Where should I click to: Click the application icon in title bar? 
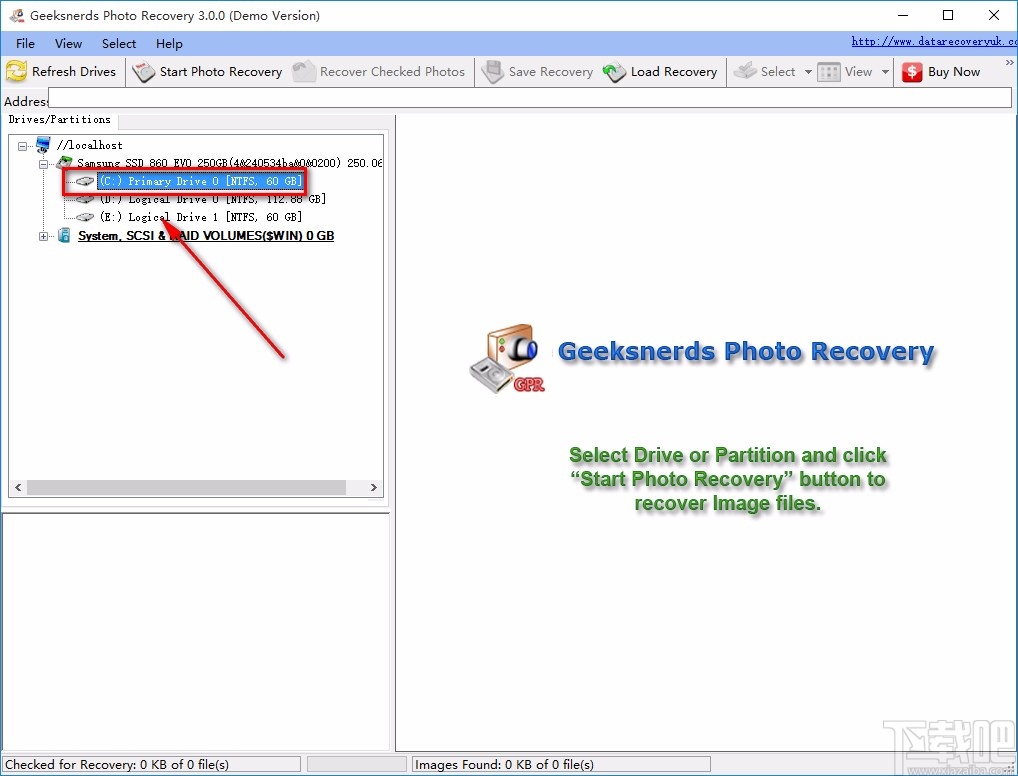coord(17,15)
